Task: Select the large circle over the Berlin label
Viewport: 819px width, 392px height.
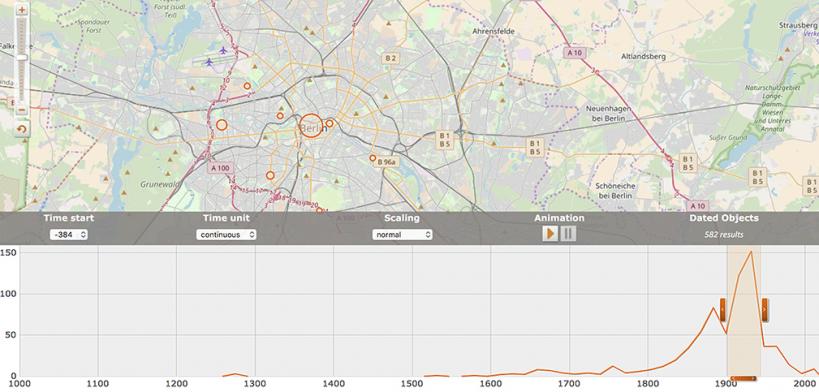Action: (x=311, y=125)
